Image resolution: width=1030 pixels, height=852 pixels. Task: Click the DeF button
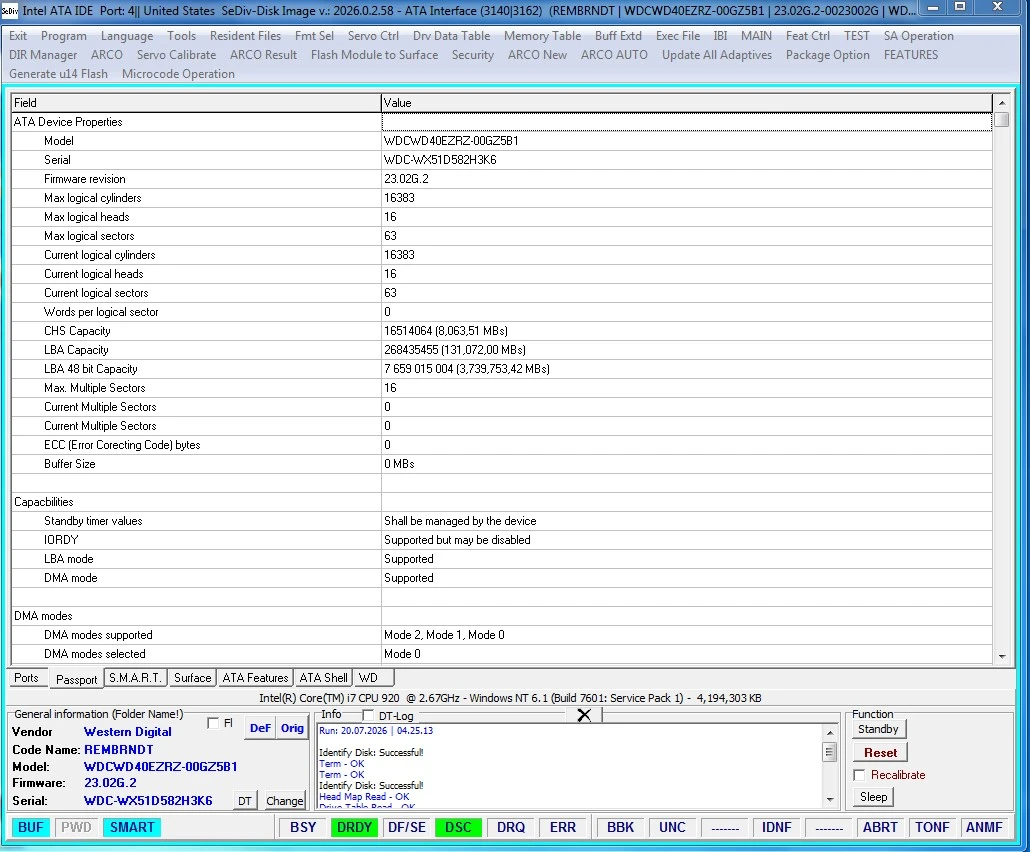(x=260, y=728)
